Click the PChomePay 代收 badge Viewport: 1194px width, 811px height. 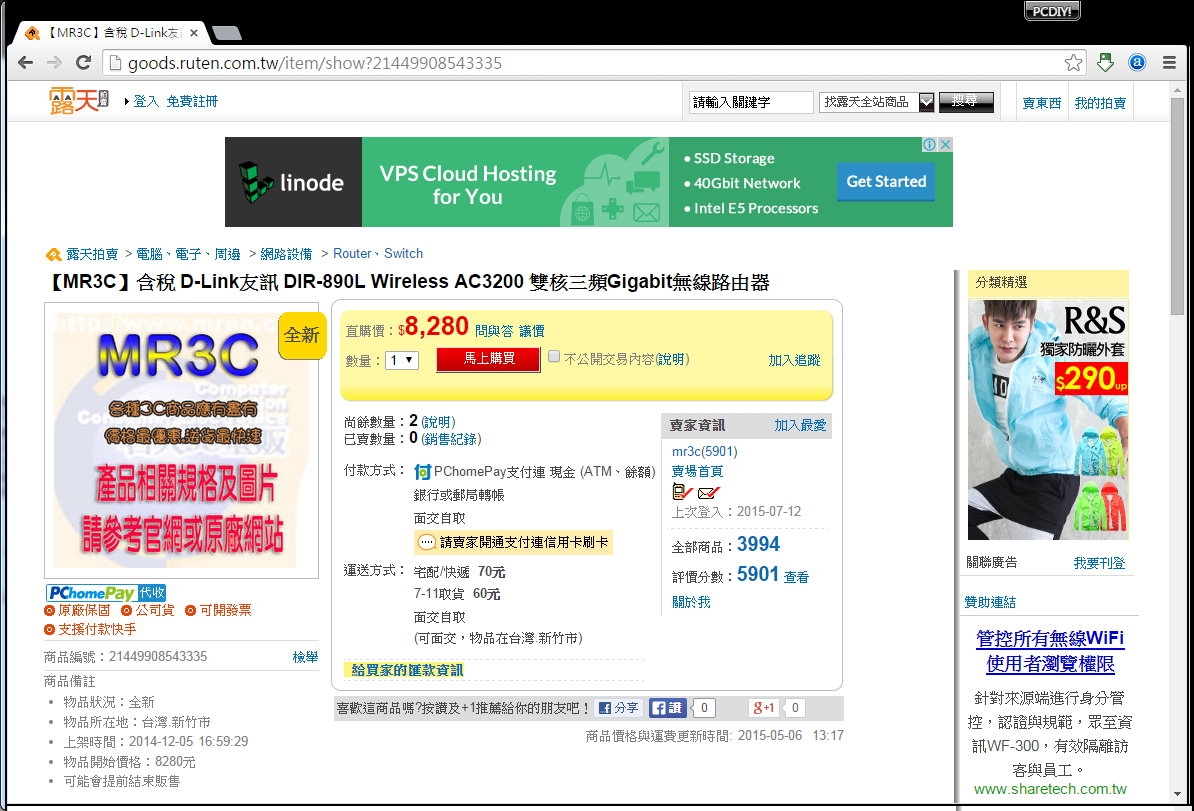point(106,593)
